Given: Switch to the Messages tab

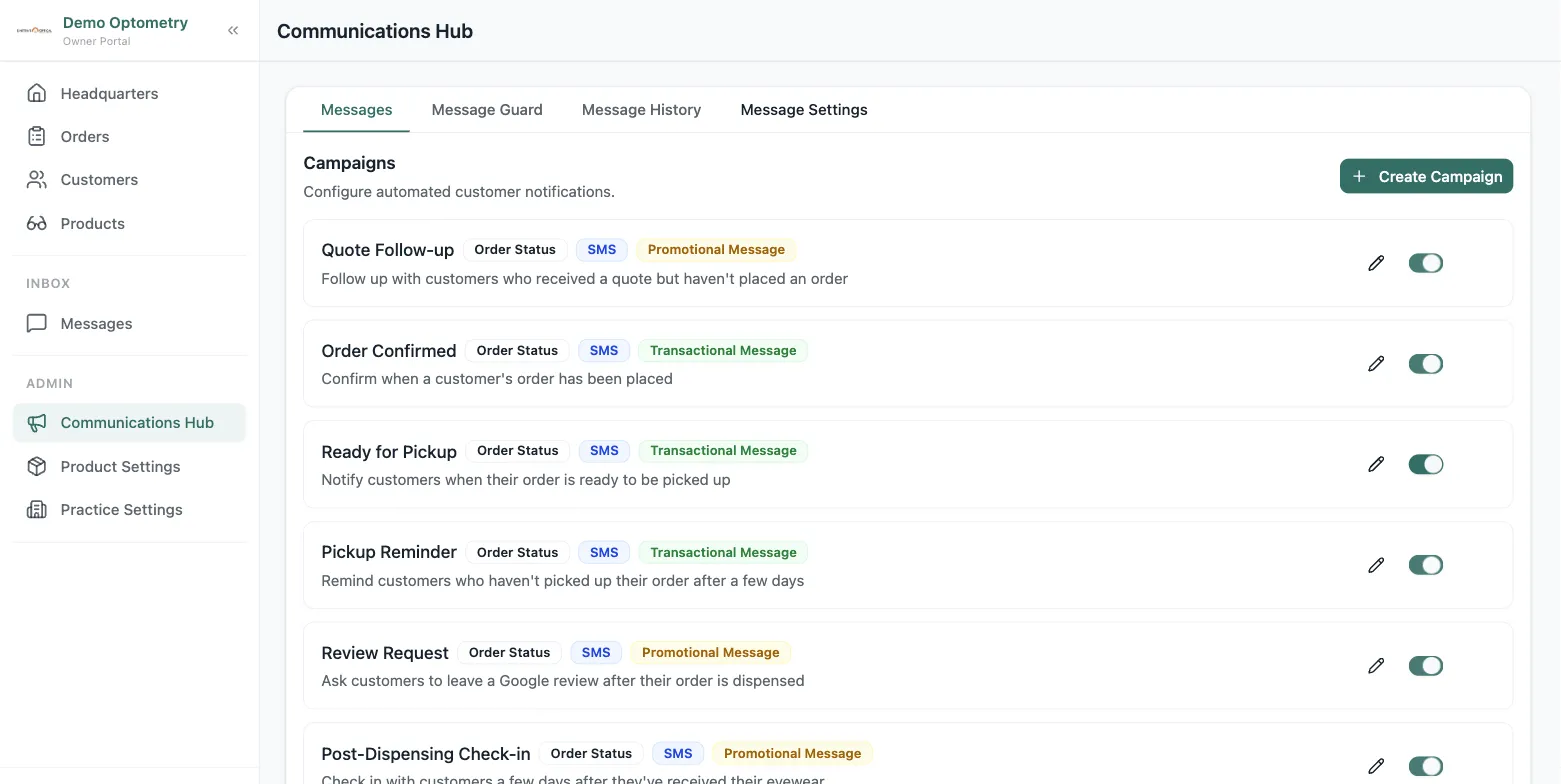Looking at the screenshot, I should (x=356, y=110).
